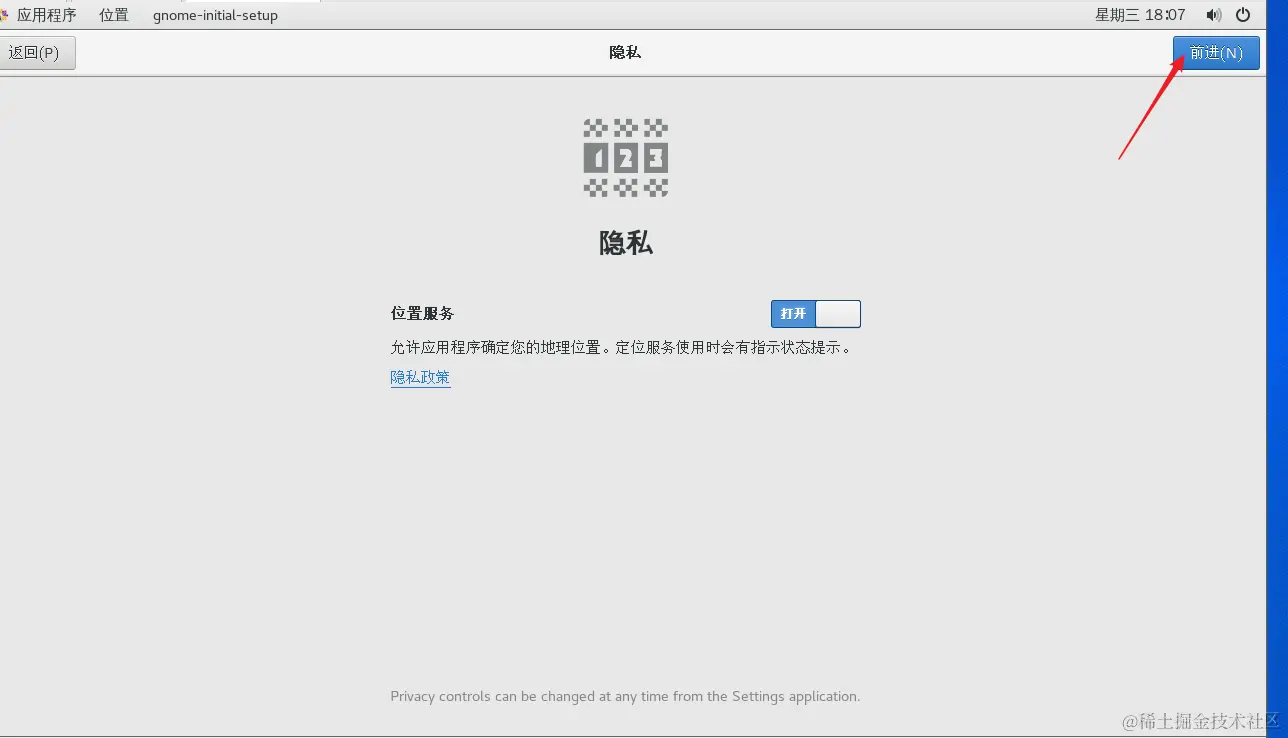Click the blue highlighted 前进(N) area
The width and height of the screenshot is (1288, 738).
click(1215, 52)
